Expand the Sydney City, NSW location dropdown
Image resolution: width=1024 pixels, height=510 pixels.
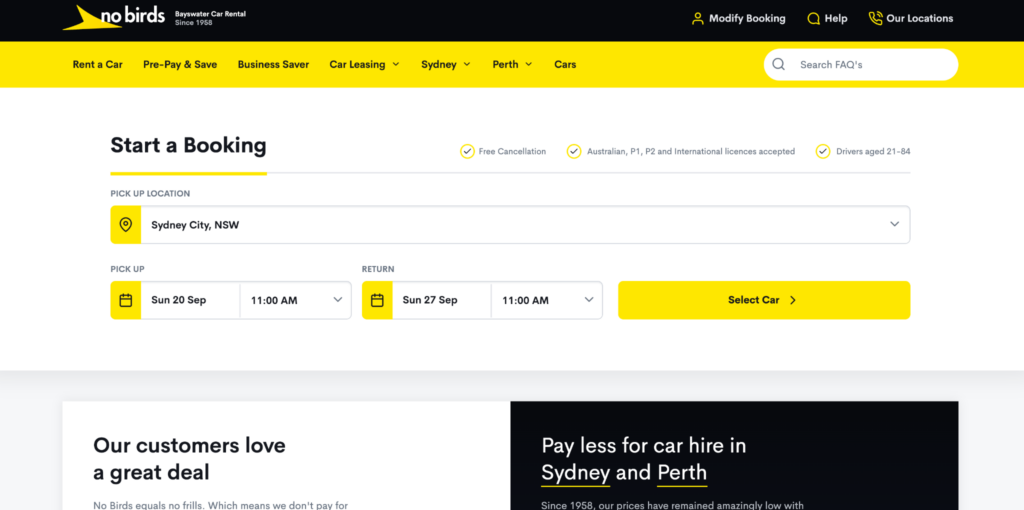525,225
